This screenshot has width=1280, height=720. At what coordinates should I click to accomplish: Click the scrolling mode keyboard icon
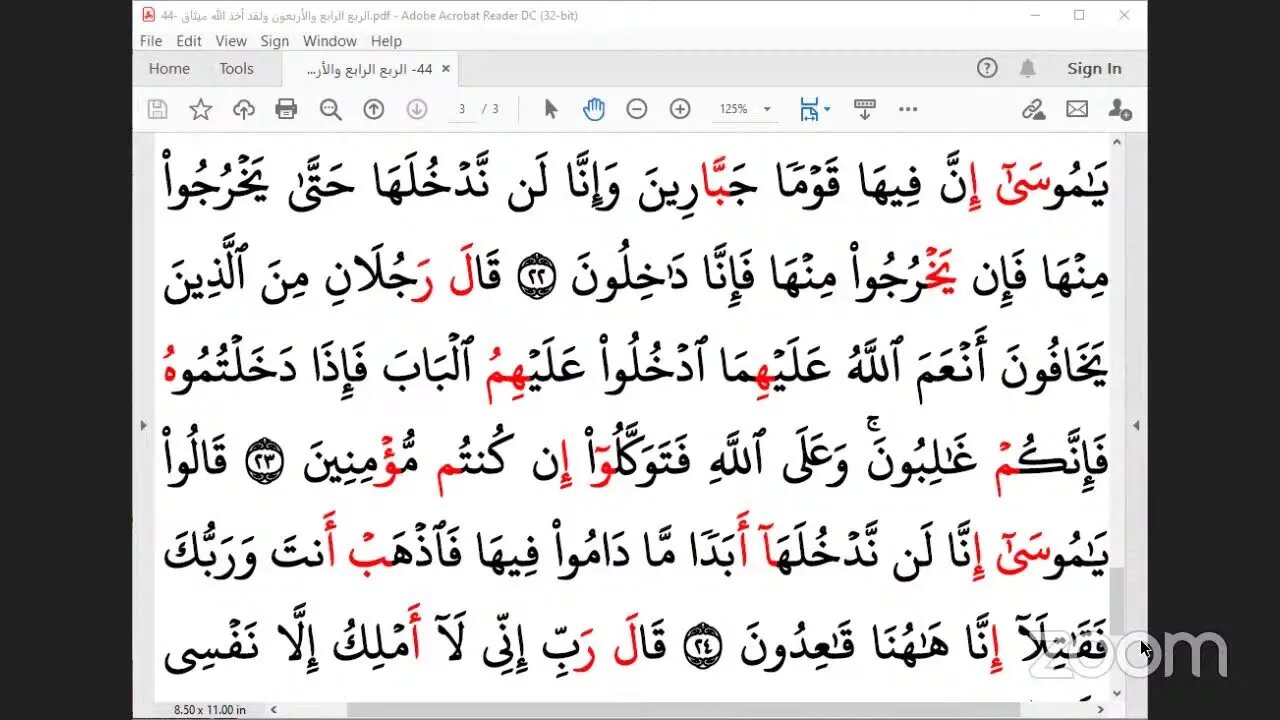[865, 109]
